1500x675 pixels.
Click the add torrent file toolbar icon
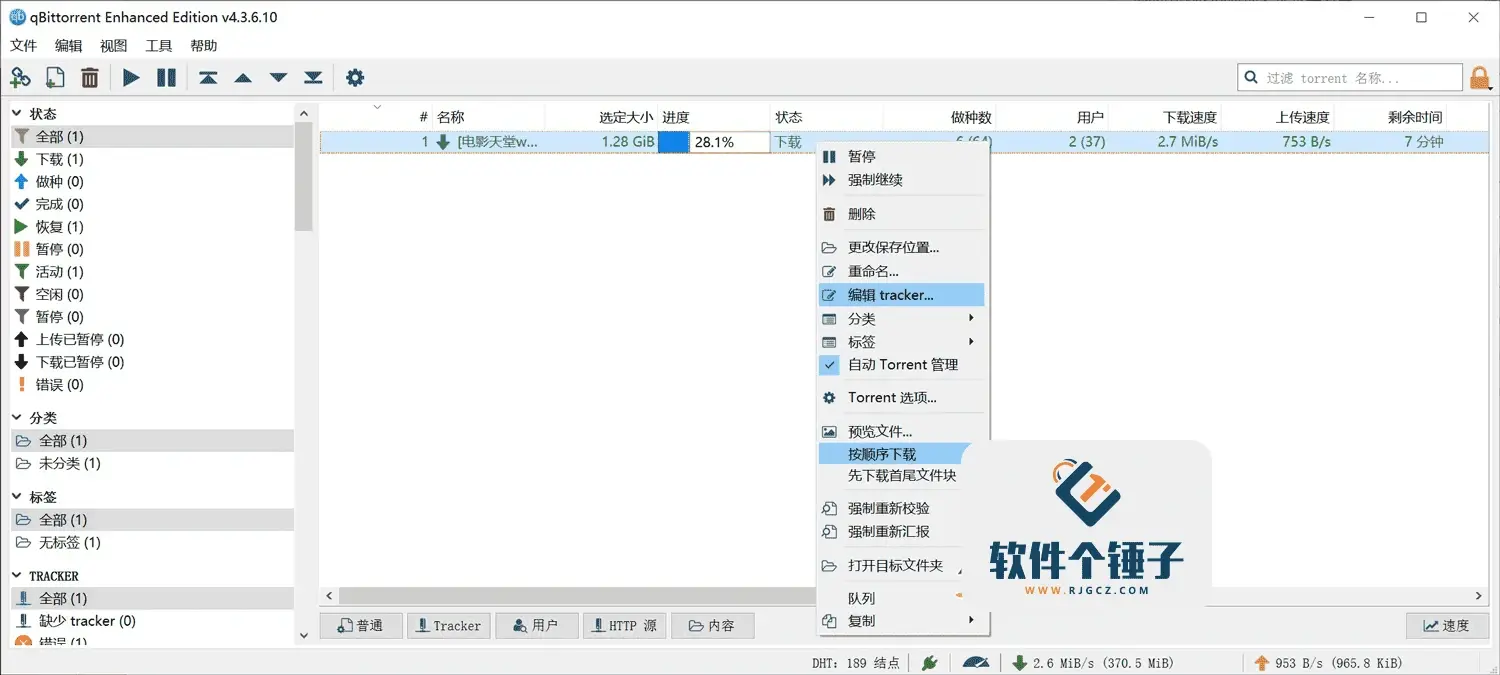click(x=55, y=77)
